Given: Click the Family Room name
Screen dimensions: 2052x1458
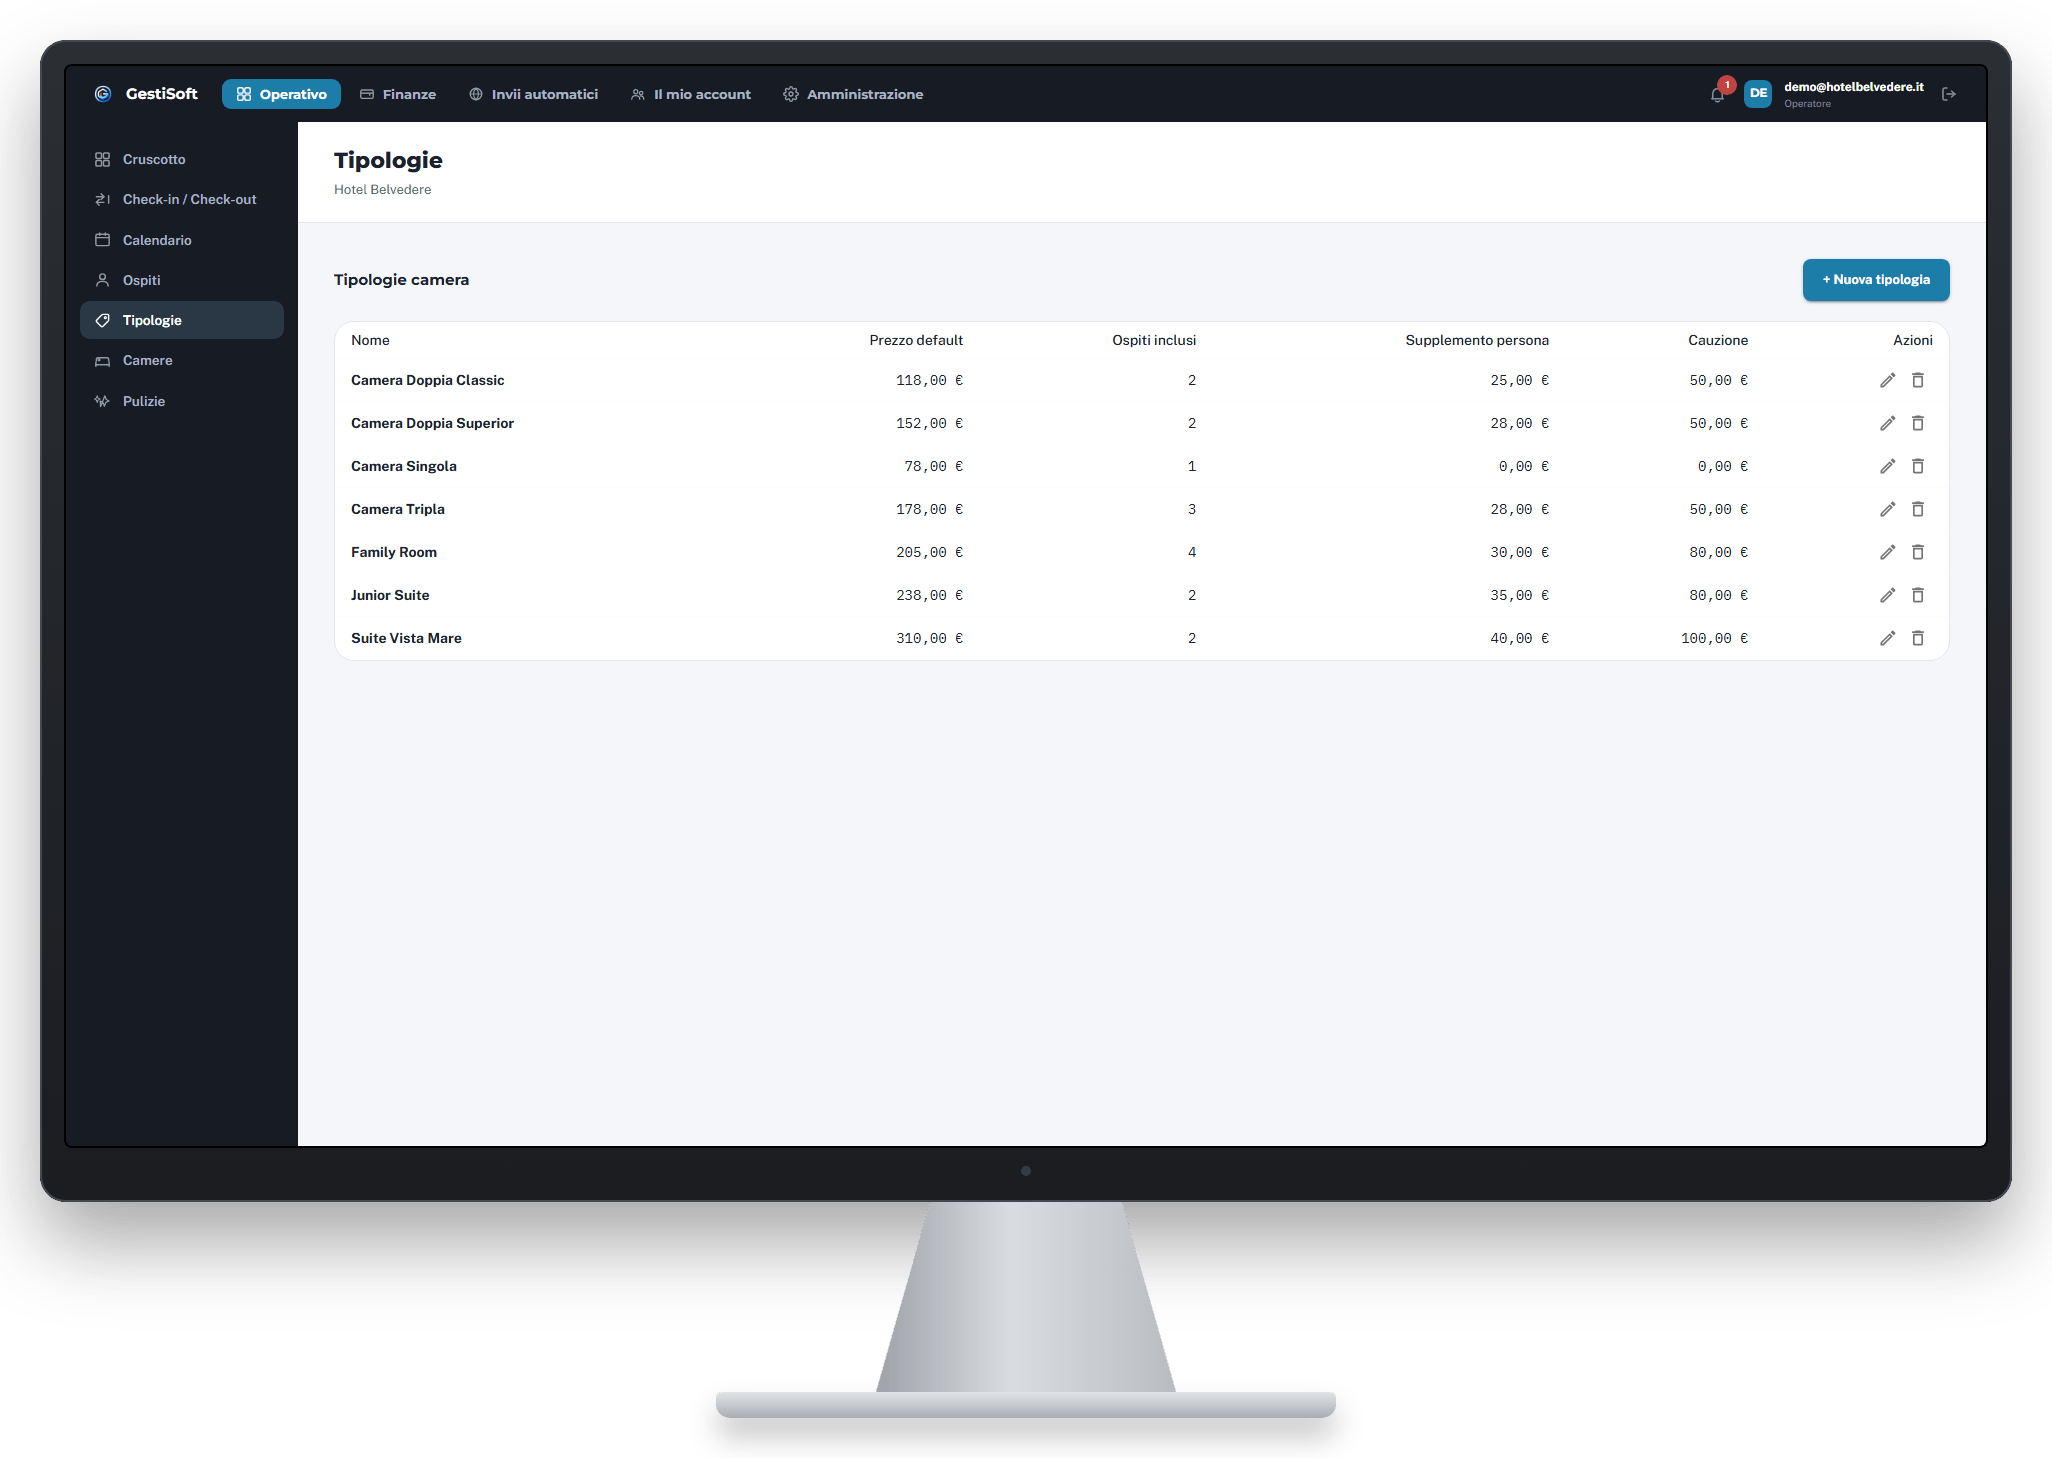Looking at the screenshot, I should tap(394, 552).
